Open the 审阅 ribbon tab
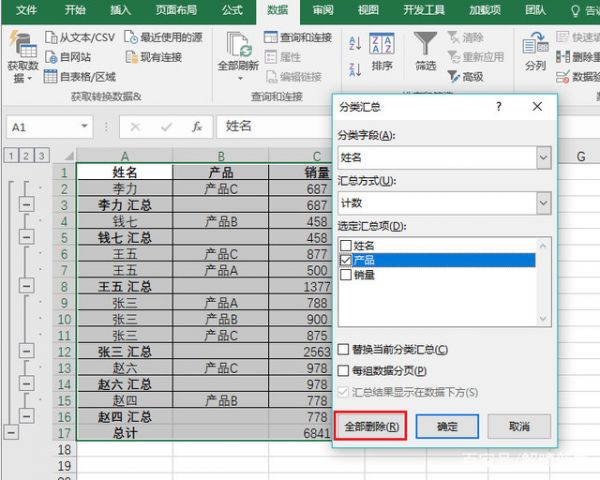 [322, 11]
